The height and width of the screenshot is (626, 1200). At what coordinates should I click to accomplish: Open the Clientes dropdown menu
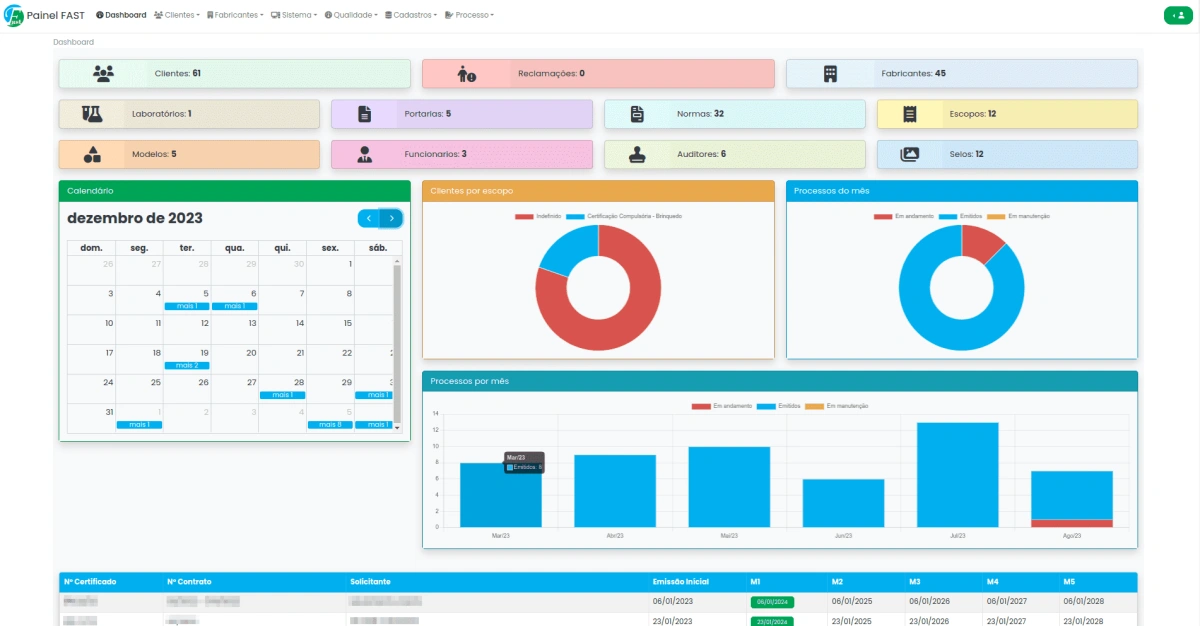point(177,15)
